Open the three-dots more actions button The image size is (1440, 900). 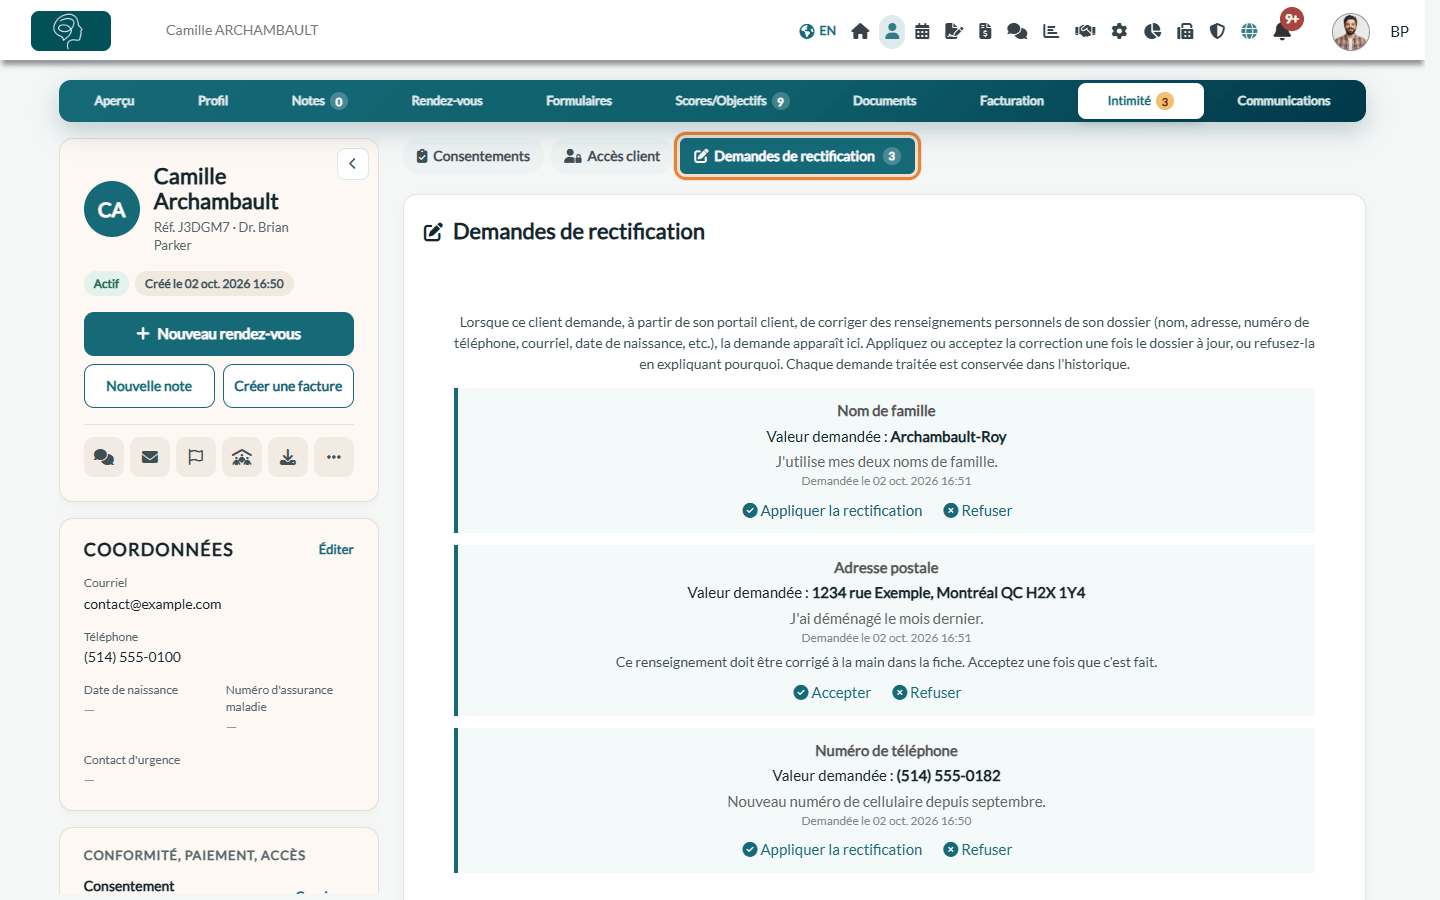pos(334,457)
